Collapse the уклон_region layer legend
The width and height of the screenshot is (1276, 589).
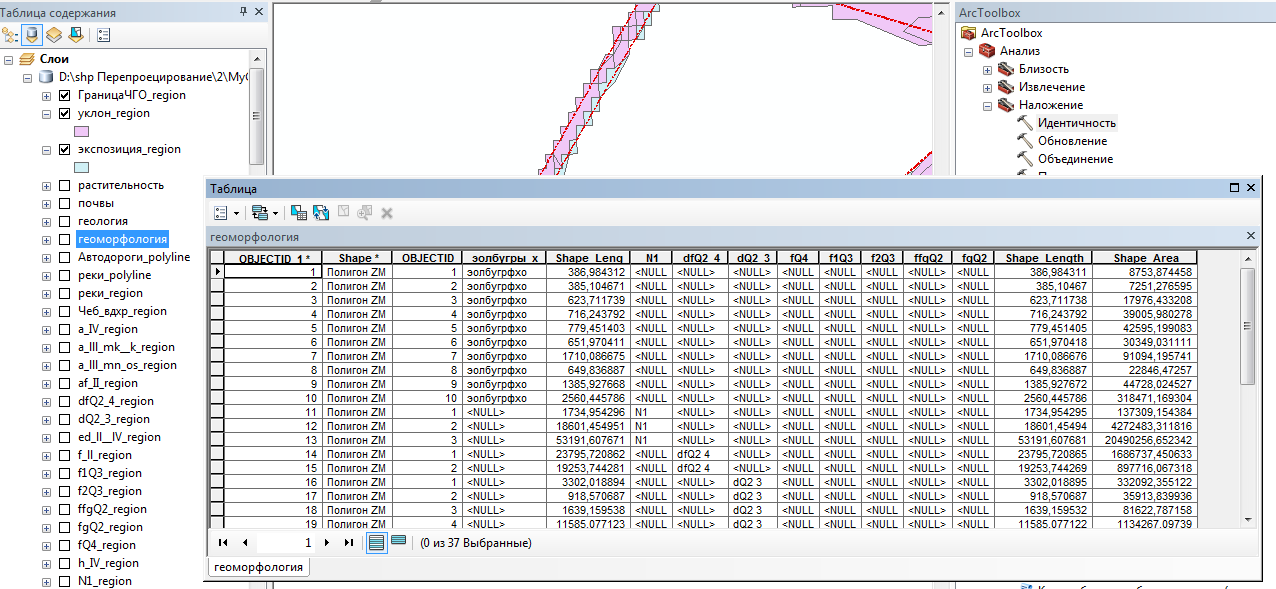coord(46,113)
